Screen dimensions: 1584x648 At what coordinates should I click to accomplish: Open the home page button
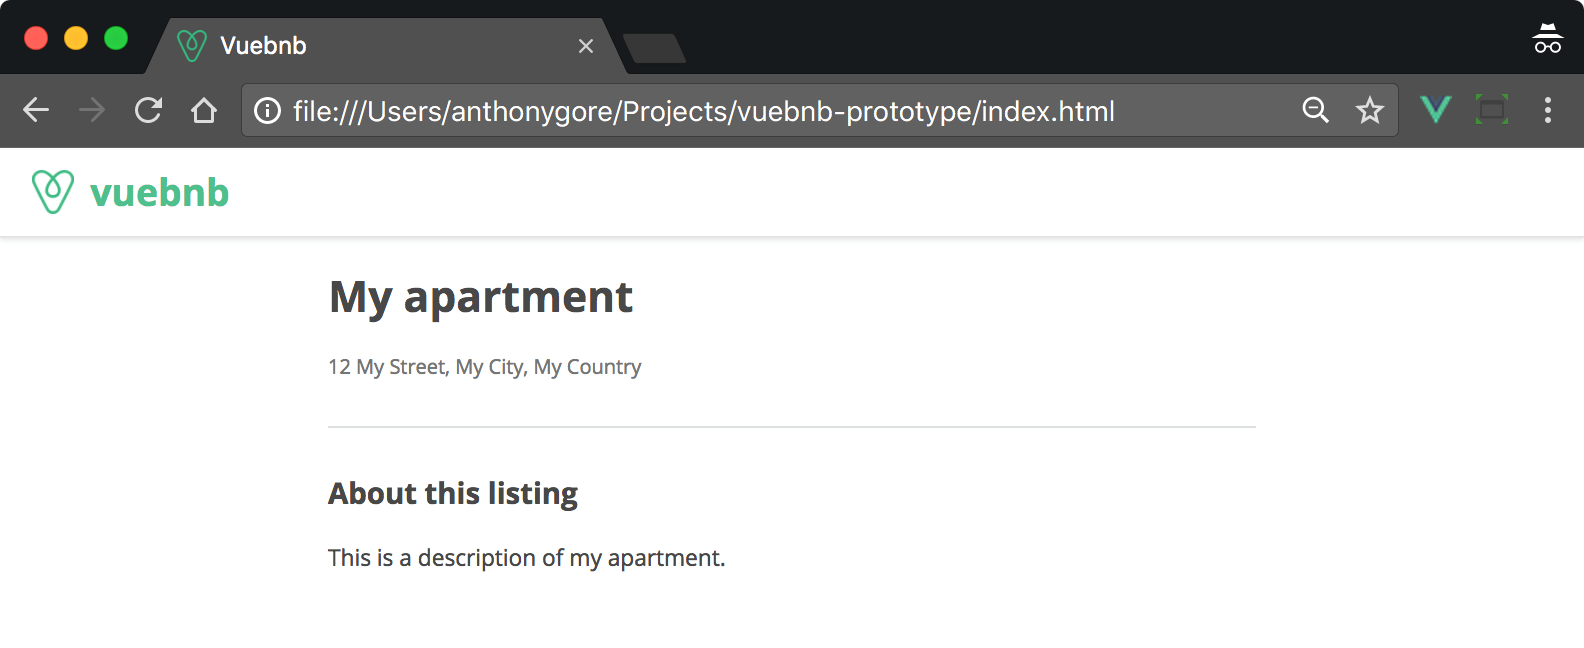pyautogui.click(x=204, y=110)
